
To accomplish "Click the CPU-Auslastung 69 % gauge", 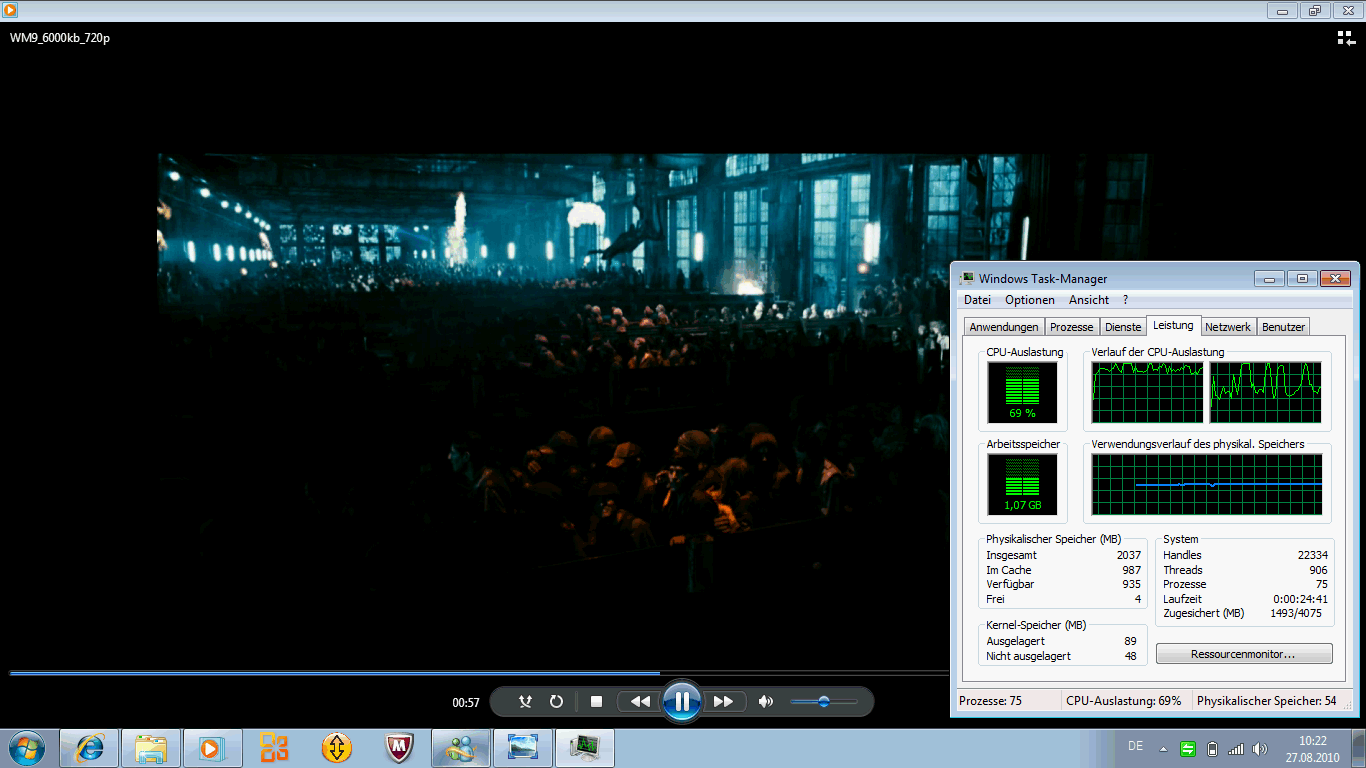I will tap(1022, 392).
